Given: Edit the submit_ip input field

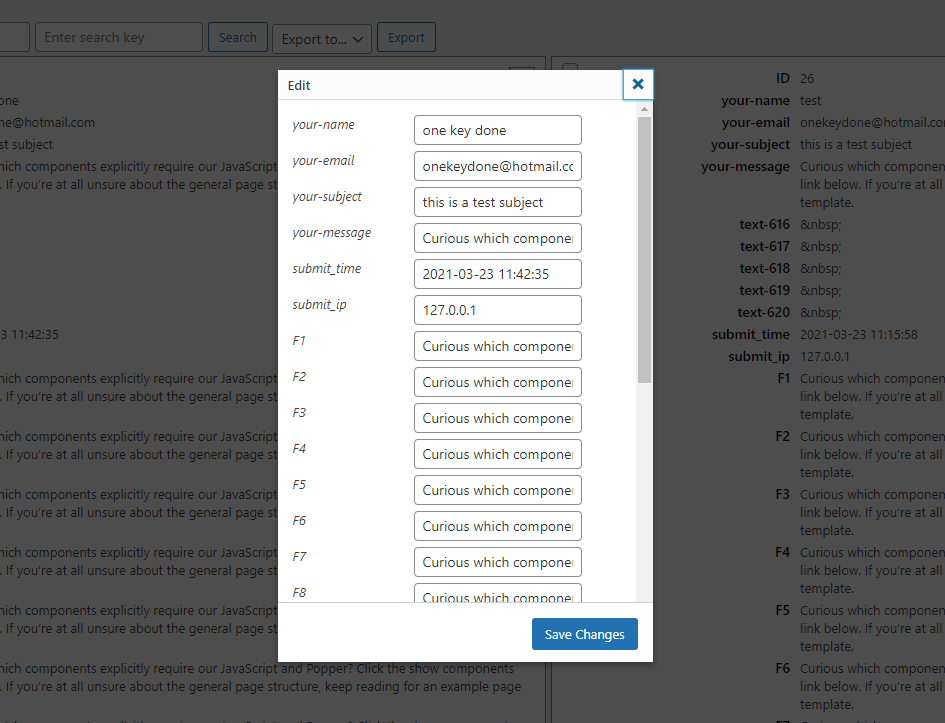Looking at the screenshot, I should [498, 310].
